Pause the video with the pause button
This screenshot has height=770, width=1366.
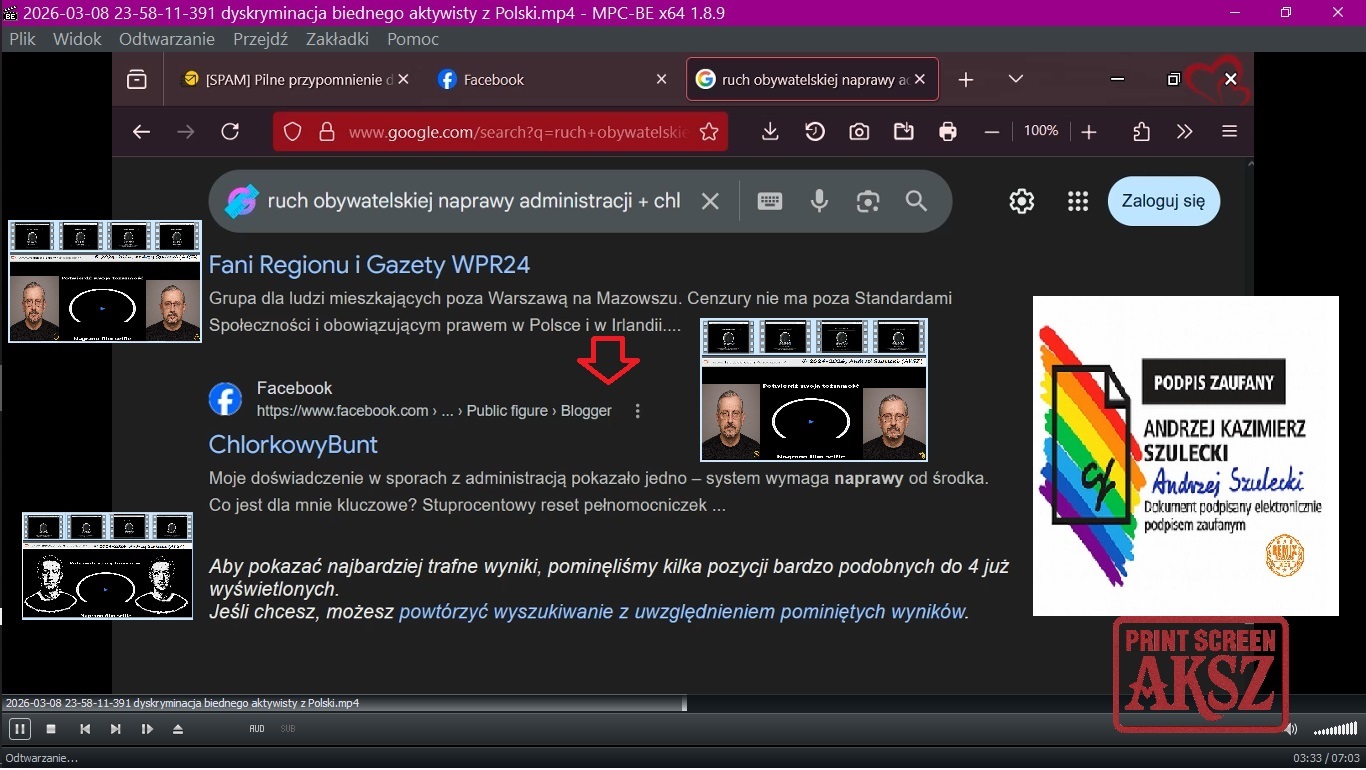pos(19,729)
